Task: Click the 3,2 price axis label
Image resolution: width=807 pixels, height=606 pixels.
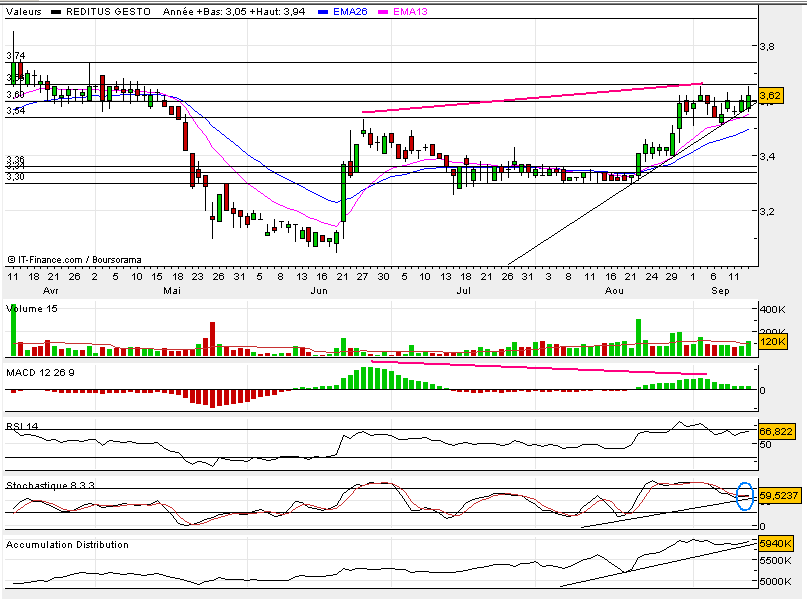Action: pos(767,211)
